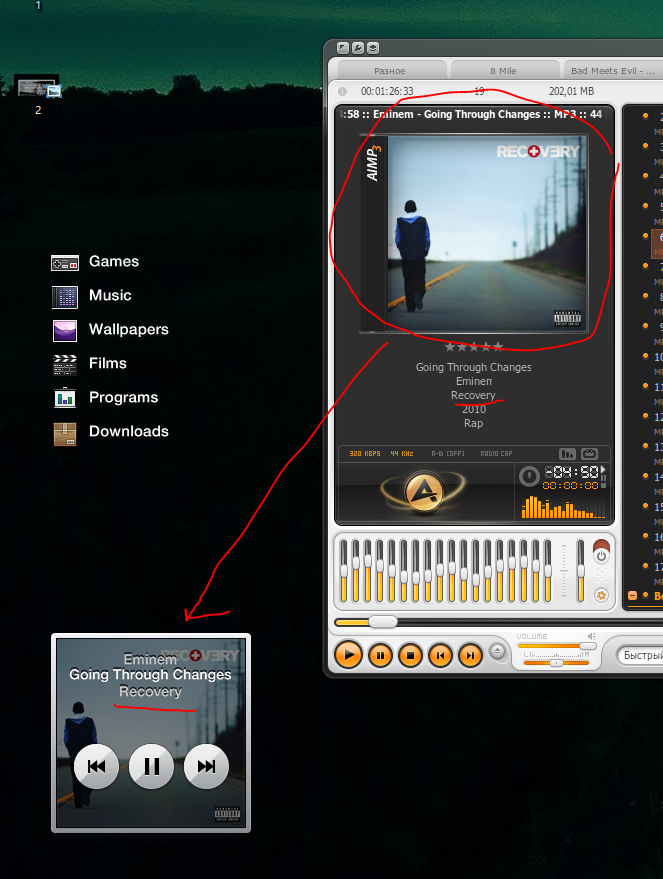Click the preamp slider next to equalizer power

click(581, 571)
